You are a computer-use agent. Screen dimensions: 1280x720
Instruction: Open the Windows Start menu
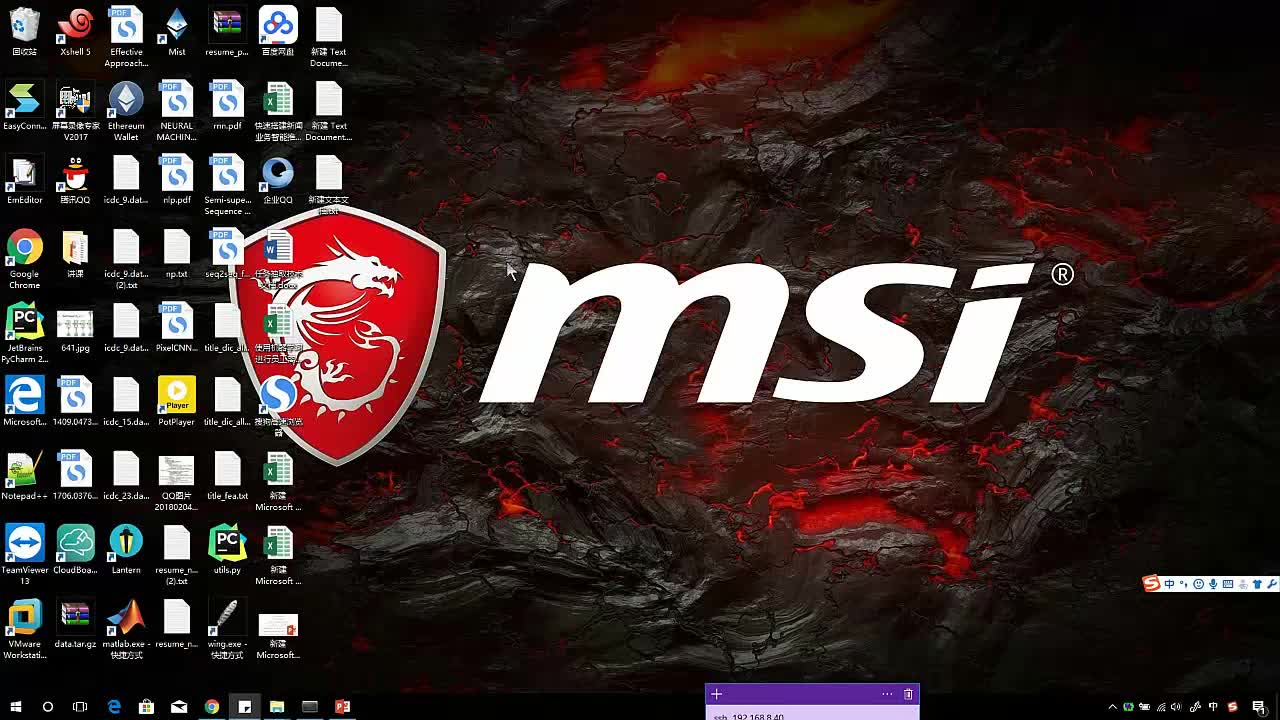coord(15,707)
